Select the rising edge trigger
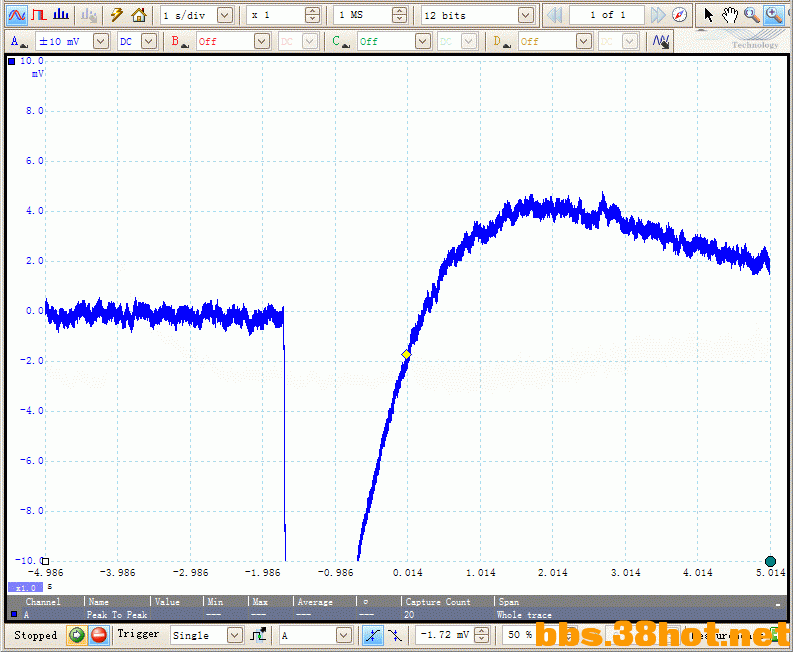 372,635
